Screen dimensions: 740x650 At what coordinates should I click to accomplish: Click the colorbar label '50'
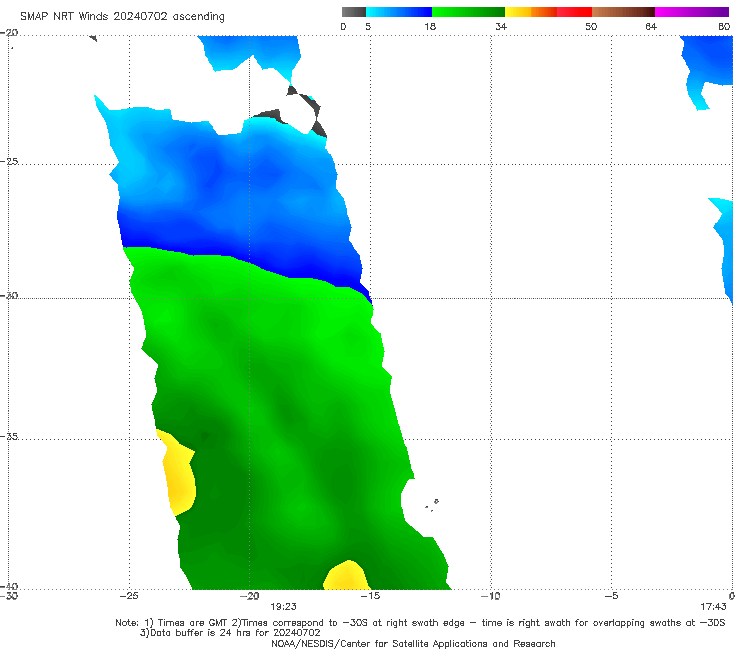click(591, 26)
